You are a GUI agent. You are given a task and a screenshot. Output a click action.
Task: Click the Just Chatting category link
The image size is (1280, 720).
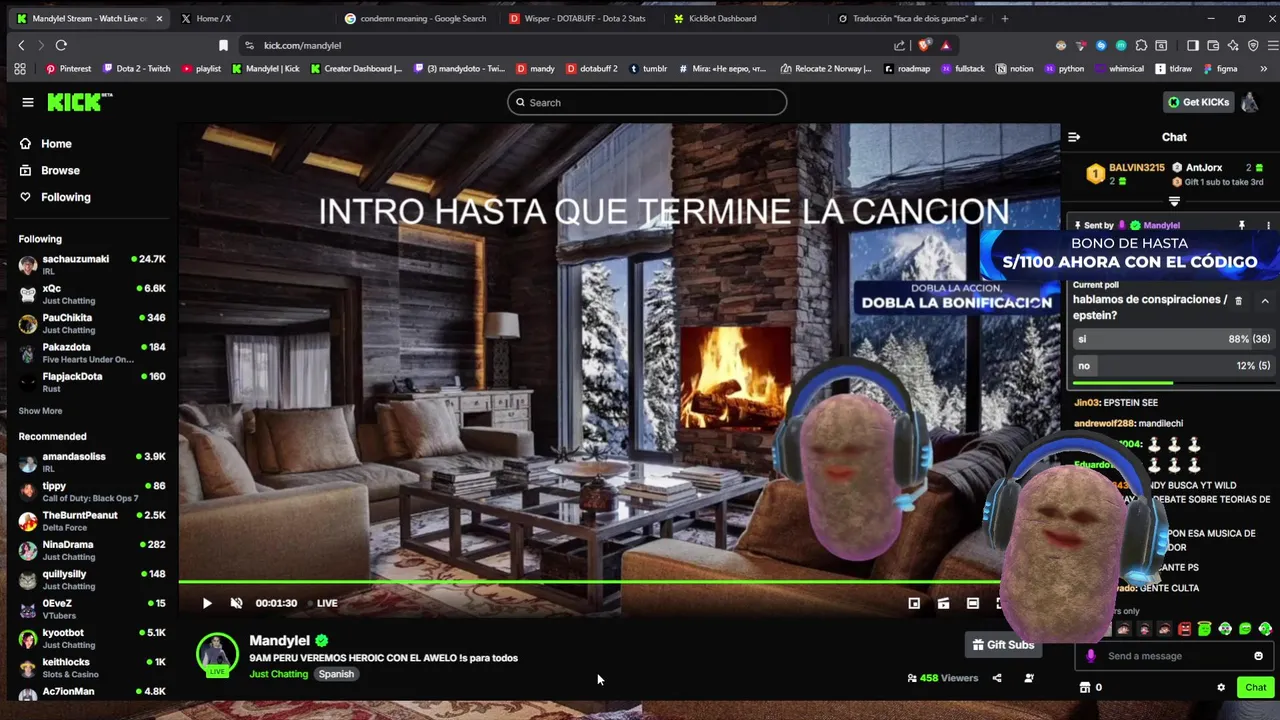pyautogui.click(x=279, y=674)
